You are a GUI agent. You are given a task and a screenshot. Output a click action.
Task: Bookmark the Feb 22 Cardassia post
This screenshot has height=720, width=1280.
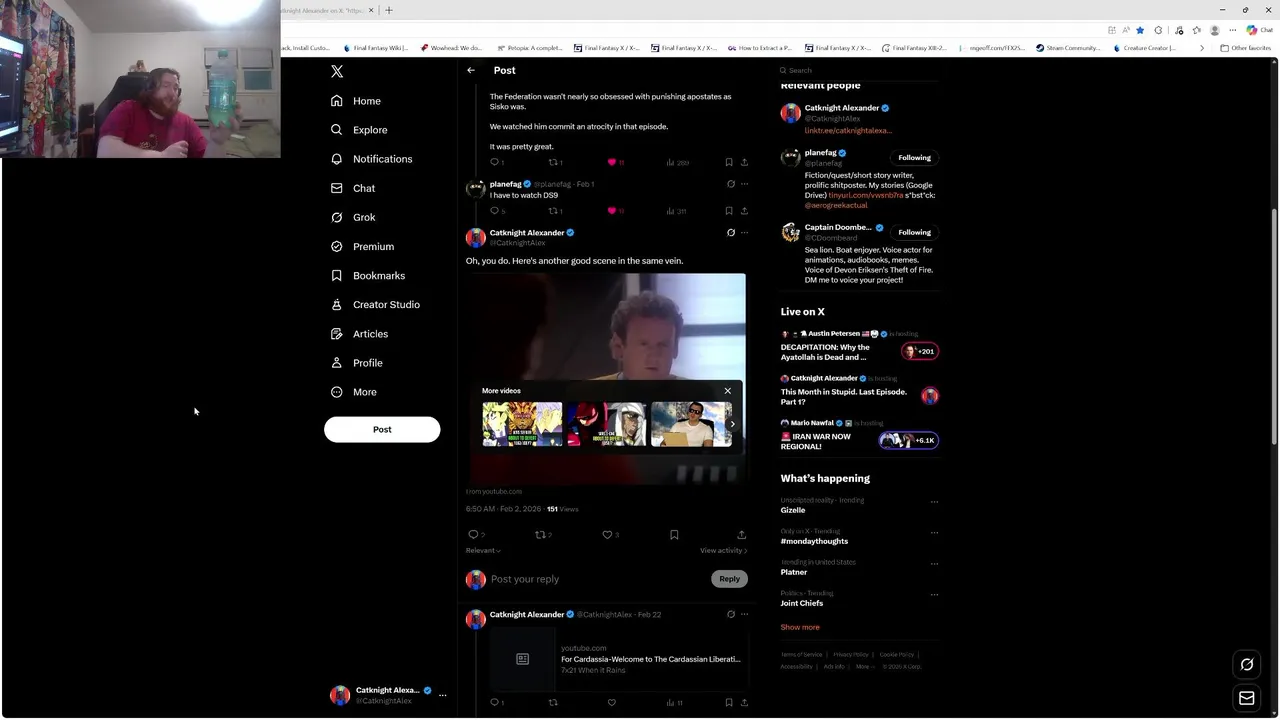pyautogui.click(x=729, y=703)
